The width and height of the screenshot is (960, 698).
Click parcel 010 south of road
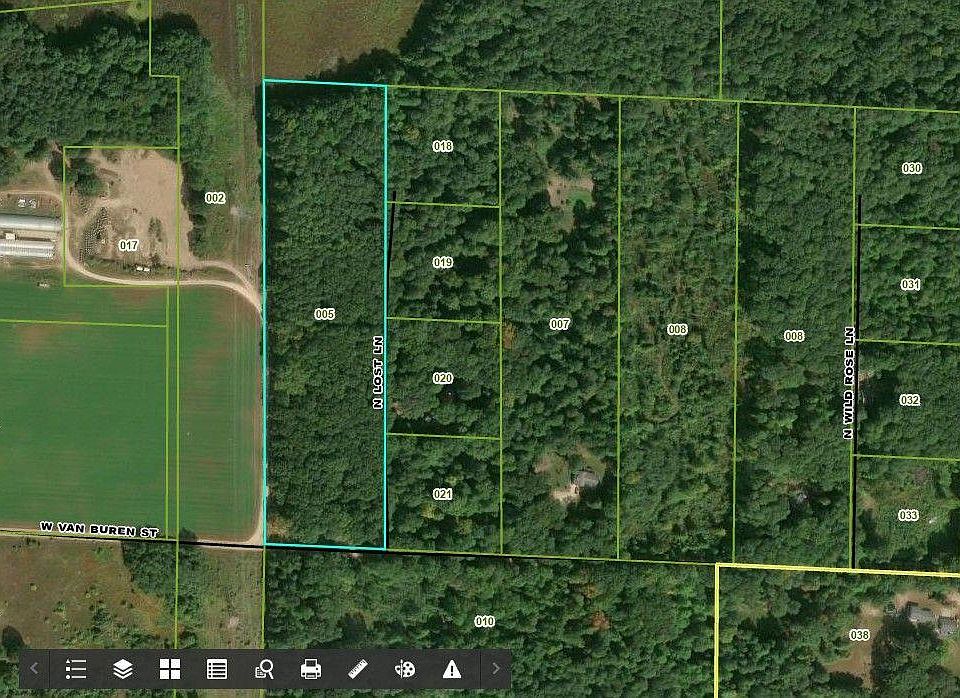pos(484,622)
